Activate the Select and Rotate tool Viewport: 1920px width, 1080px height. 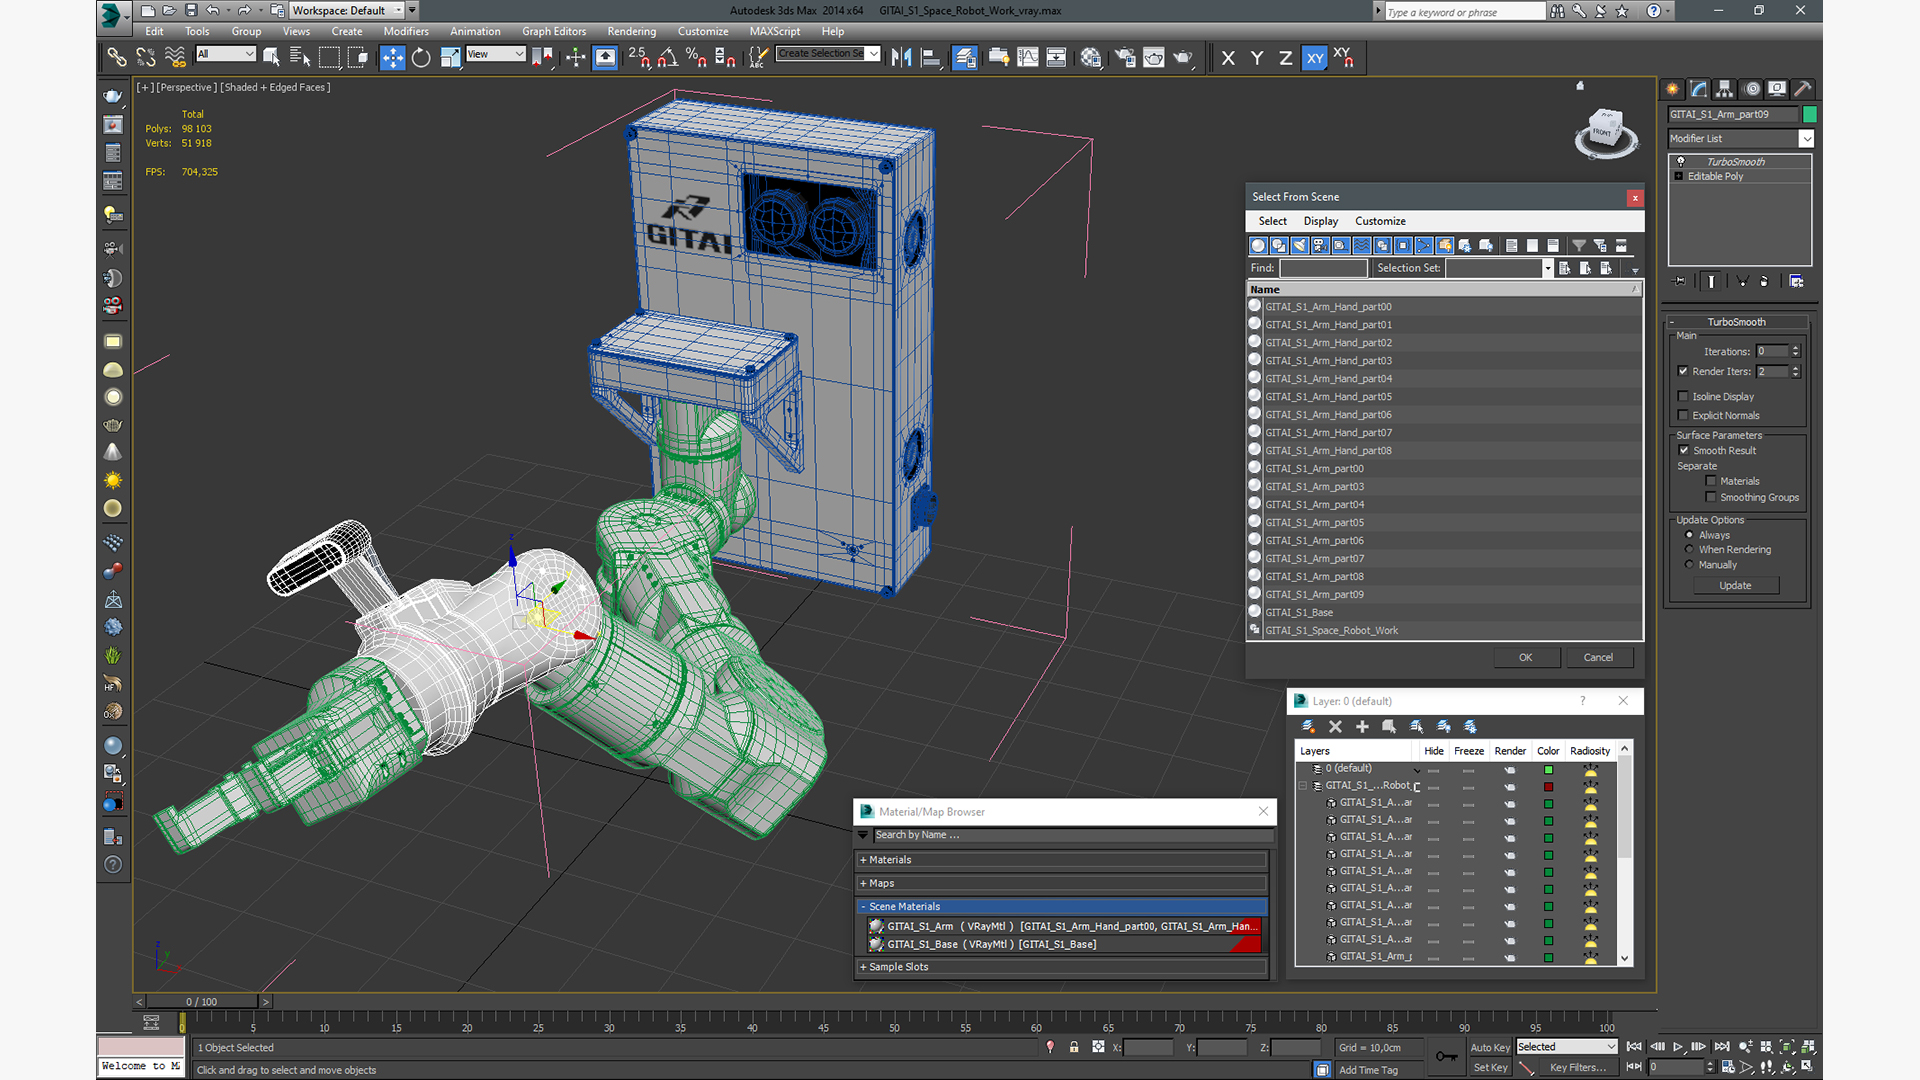421,58
